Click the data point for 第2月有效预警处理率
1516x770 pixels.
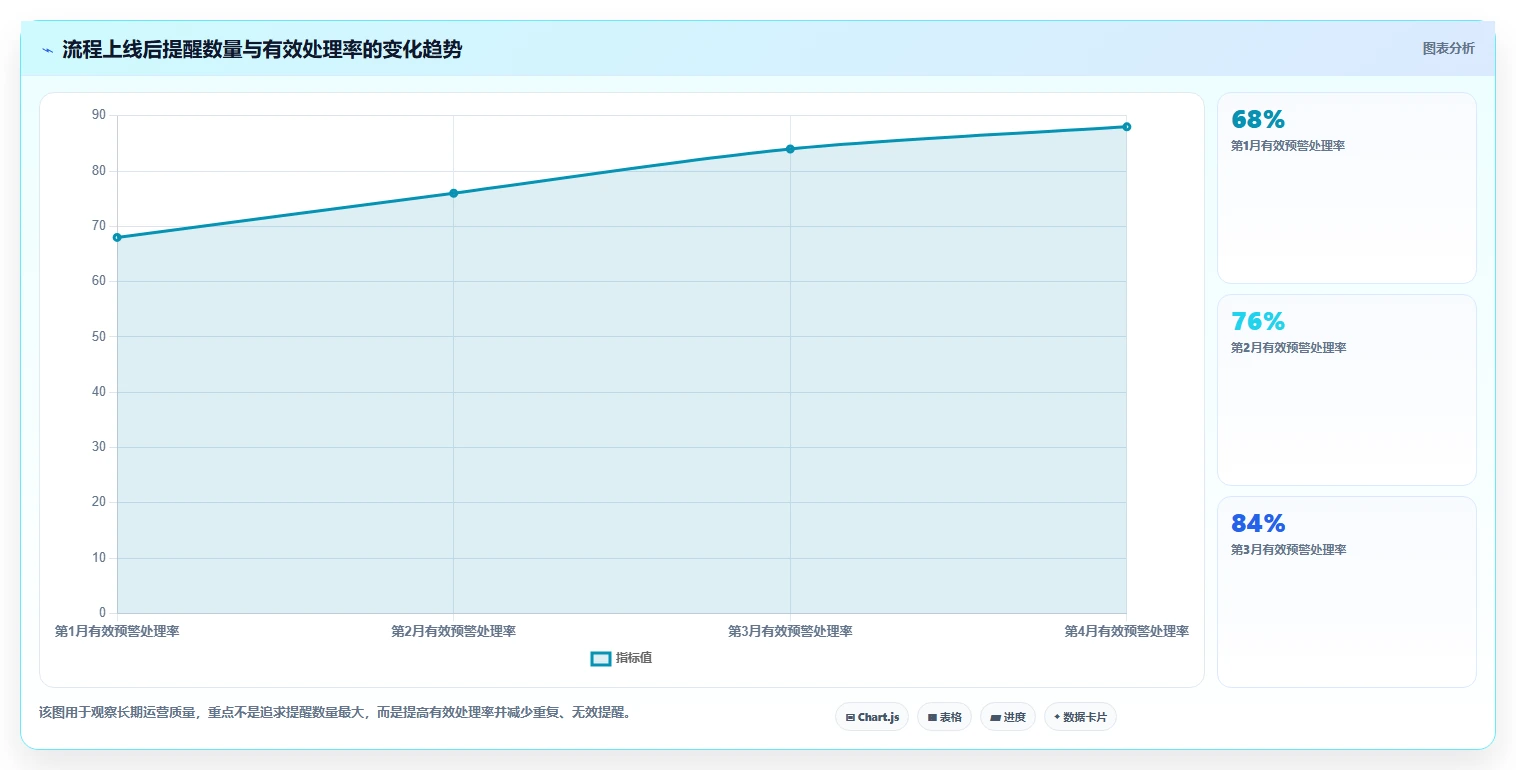coord(453,193)
